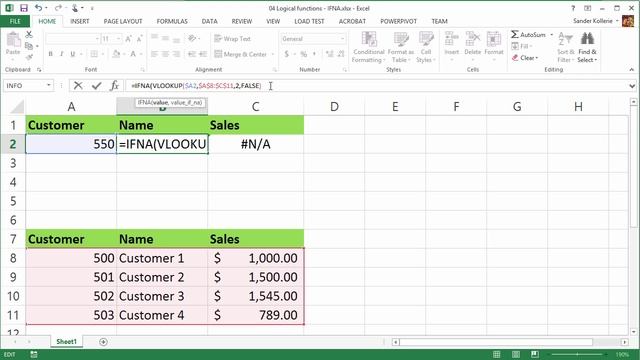Screen dimensions: 640x360
Task: Open the FILE tab
Action: point(15,21)
